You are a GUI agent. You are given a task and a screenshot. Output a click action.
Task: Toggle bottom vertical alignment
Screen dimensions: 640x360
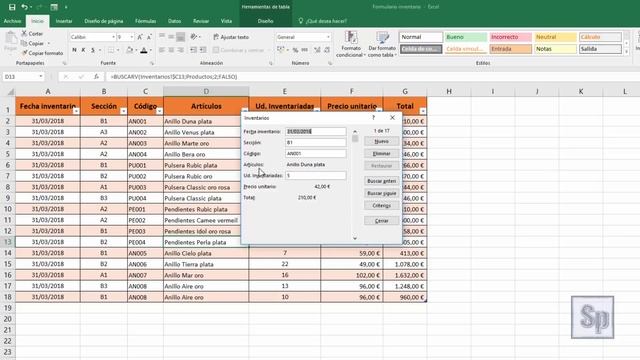tap(180, 37)
